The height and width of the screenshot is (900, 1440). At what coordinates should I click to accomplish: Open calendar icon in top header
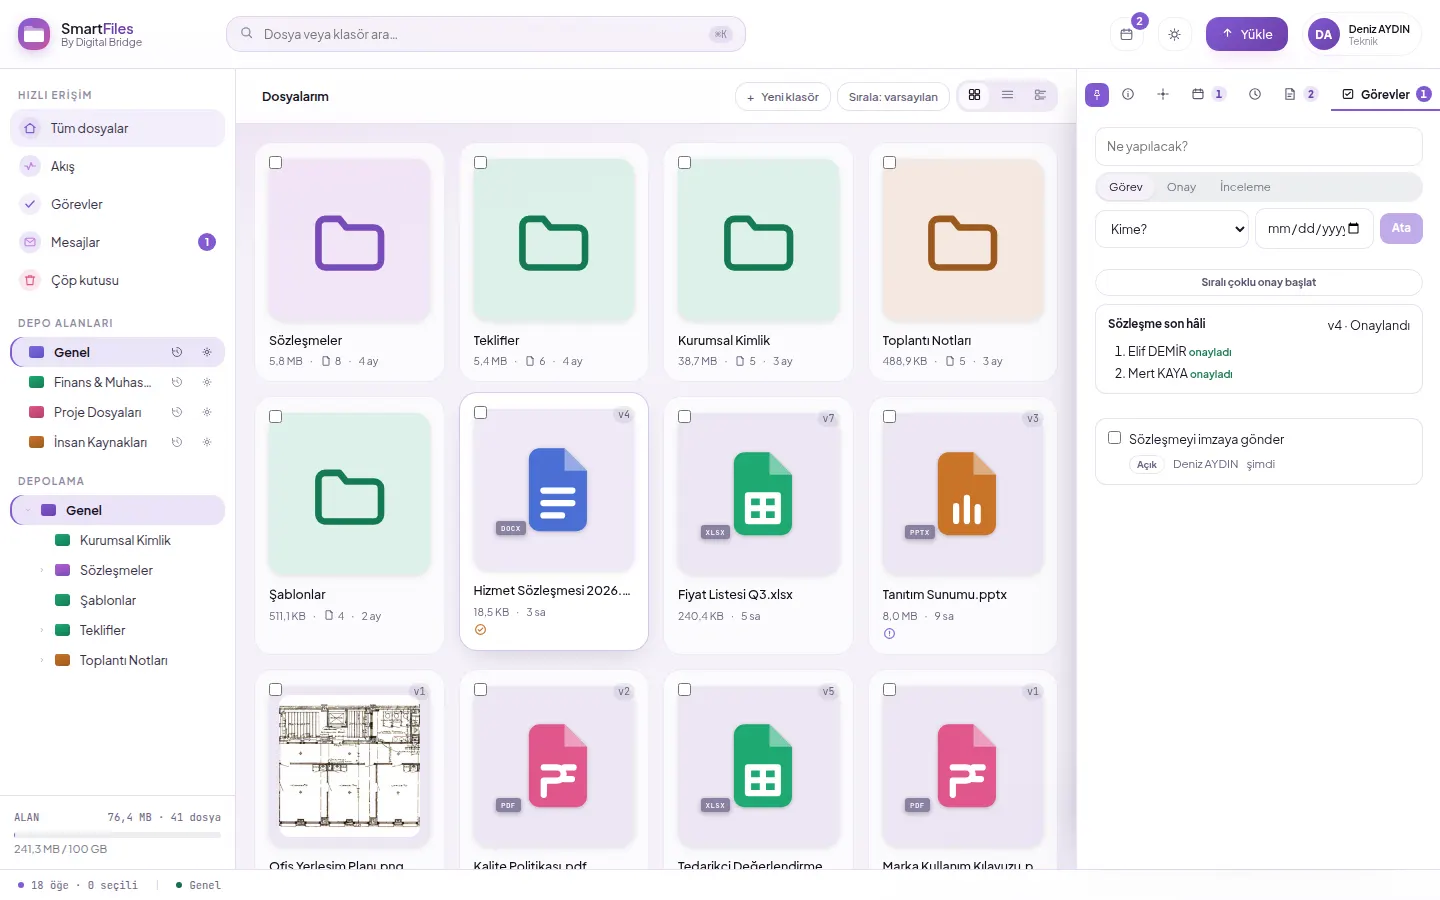(x=1126, y=34)
